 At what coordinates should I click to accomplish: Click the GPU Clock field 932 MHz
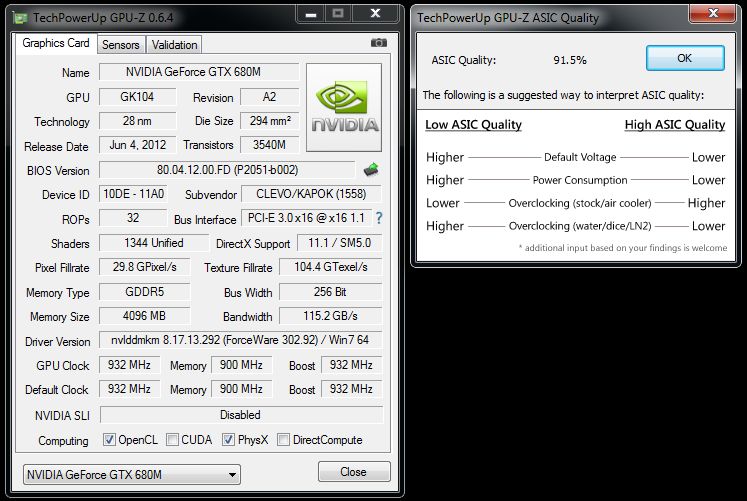(x=130, y=365)
